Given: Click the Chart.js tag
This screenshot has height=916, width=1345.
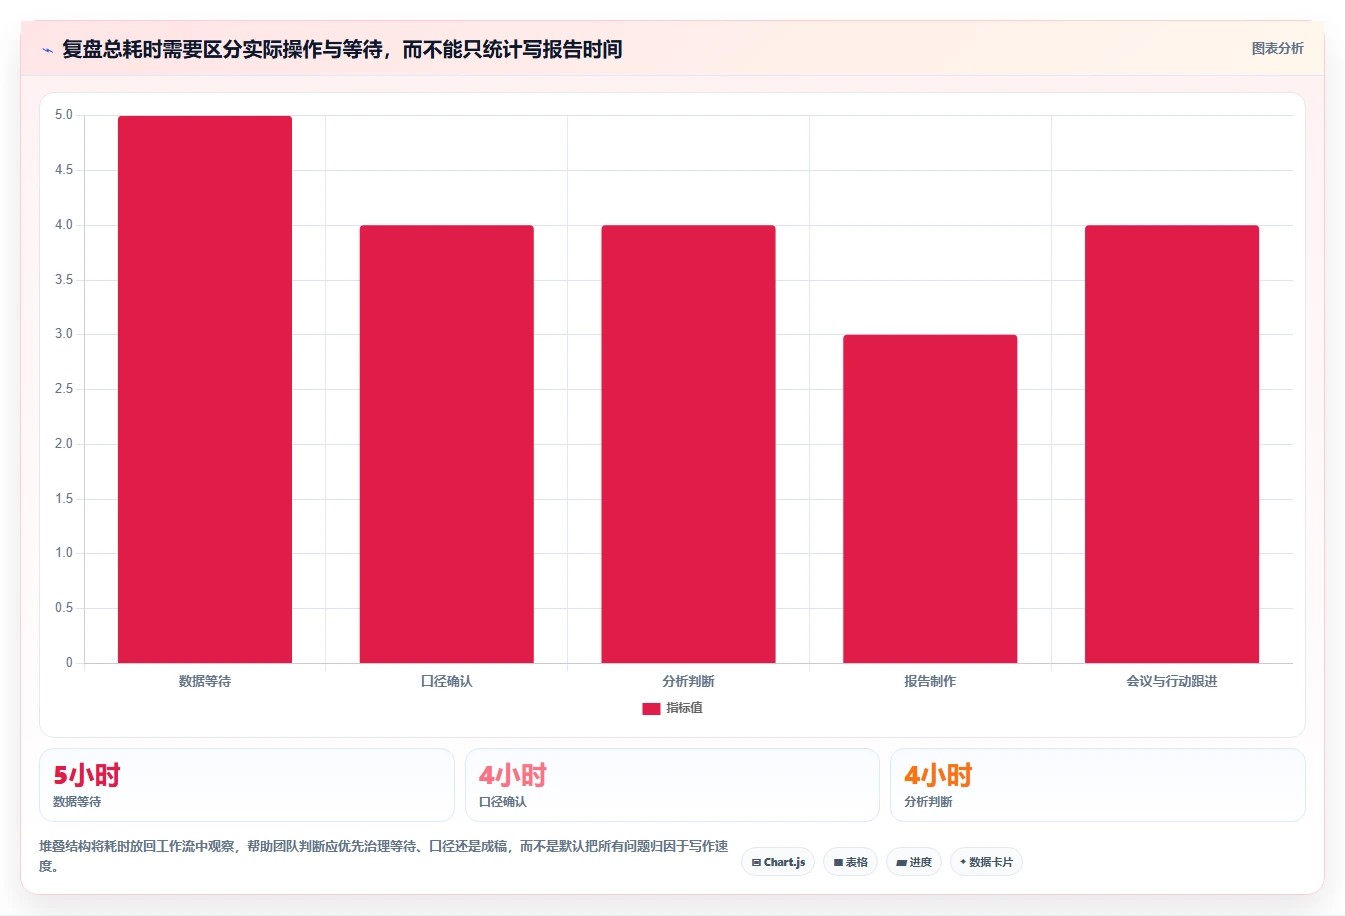Looking at the screenshot, I should click(x=778, y=862).
